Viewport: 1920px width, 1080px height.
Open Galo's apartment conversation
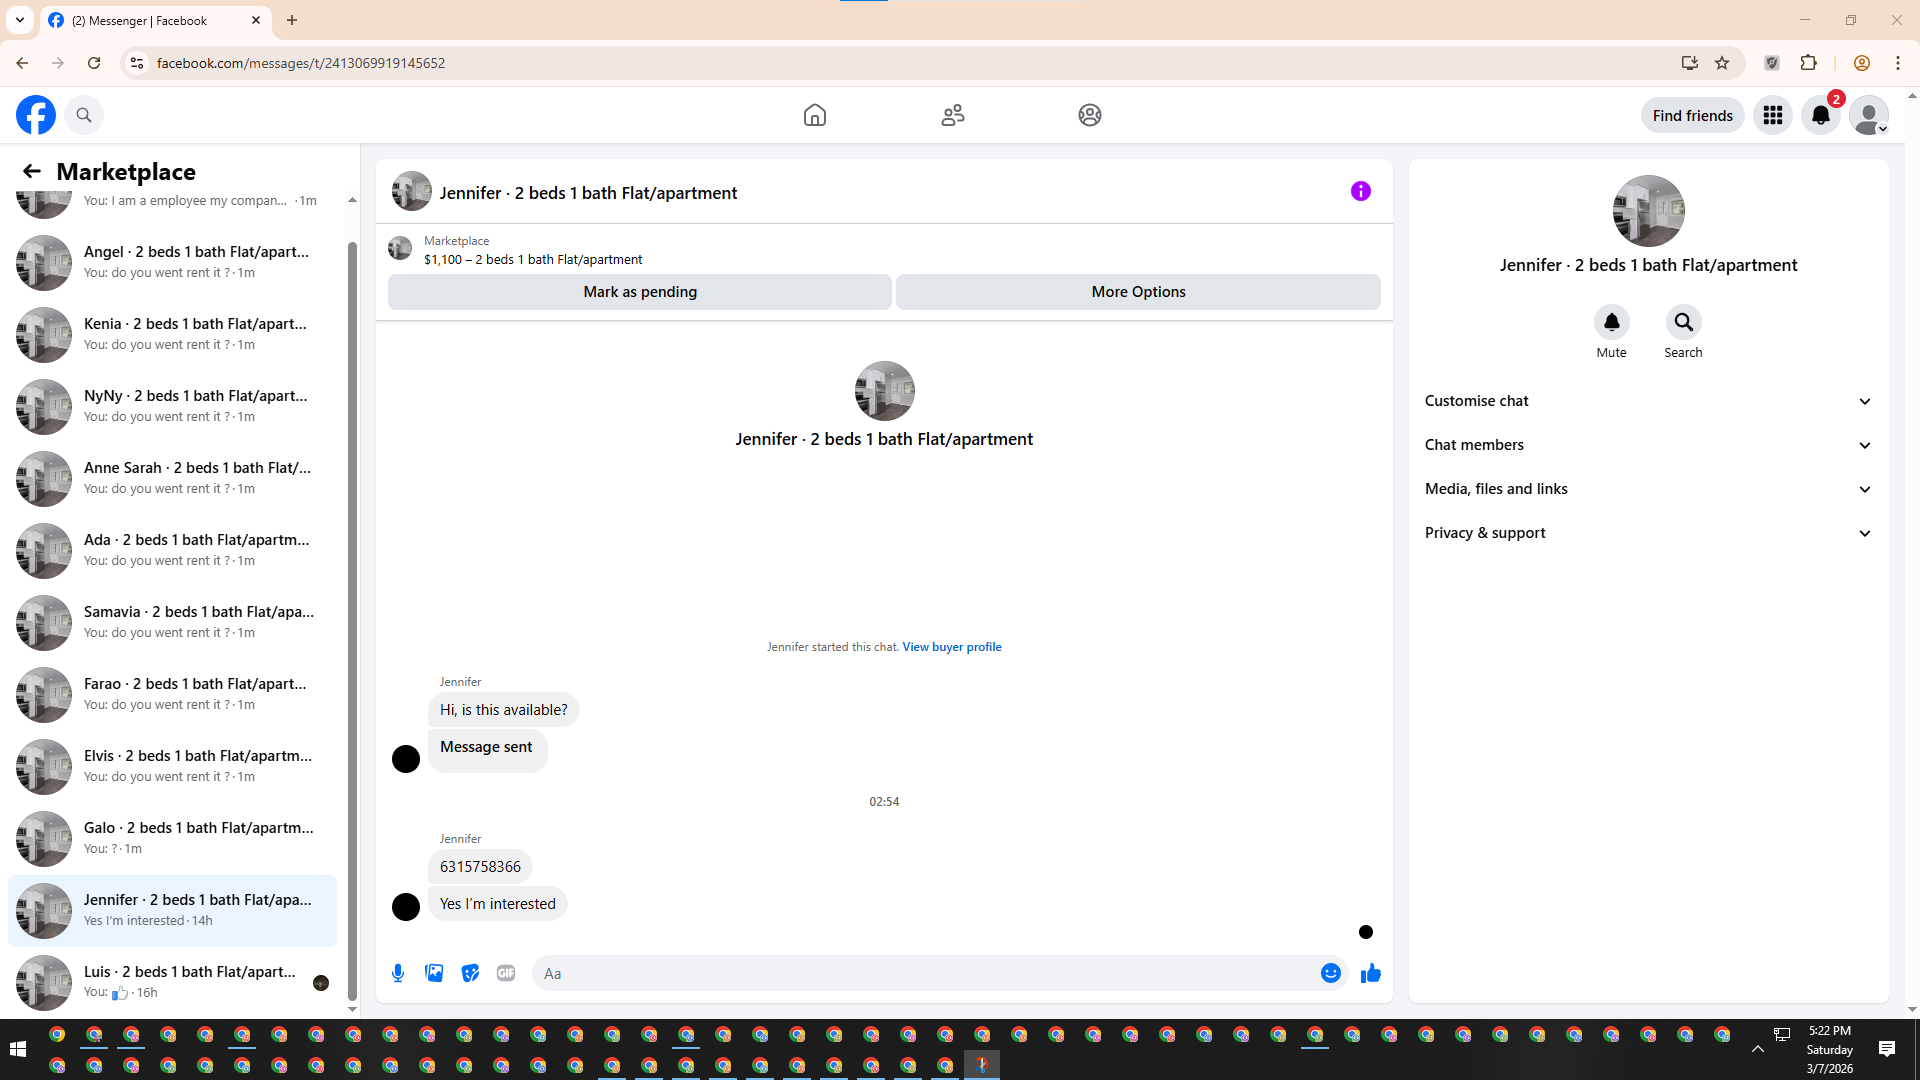(172, 838)
